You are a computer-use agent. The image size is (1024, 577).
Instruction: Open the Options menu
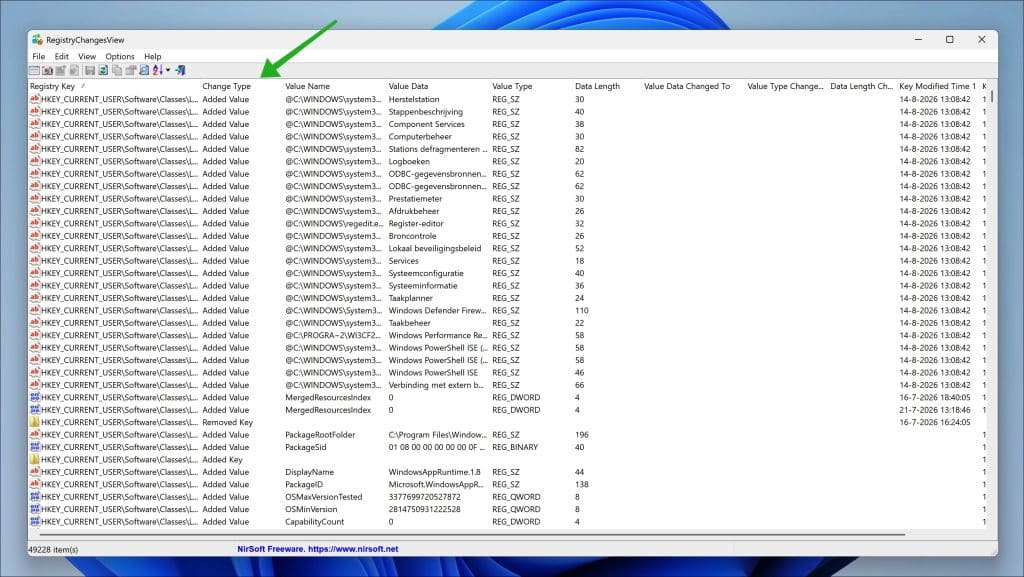tap(120, 57)
